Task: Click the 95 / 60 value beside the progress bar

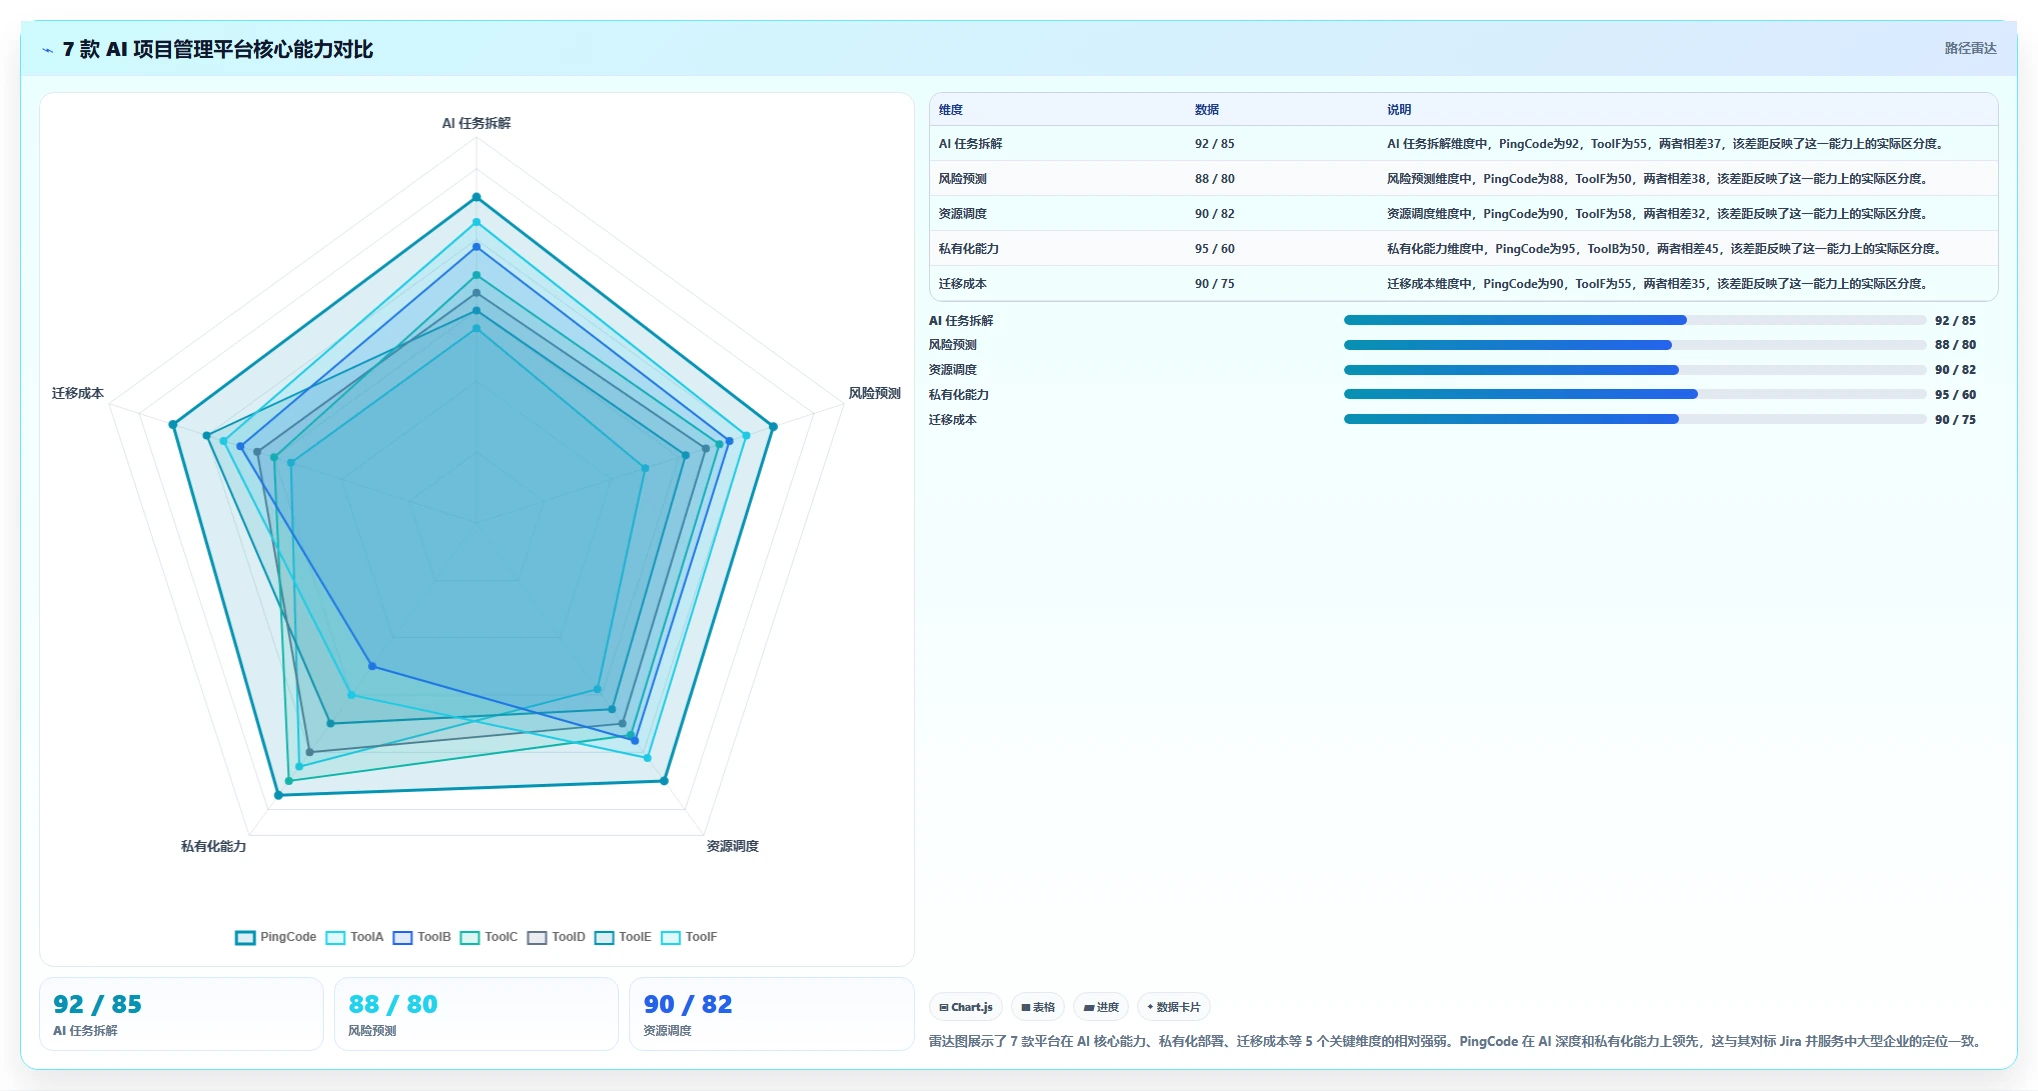Action: pyautogui.click(x=1955, y=395)
